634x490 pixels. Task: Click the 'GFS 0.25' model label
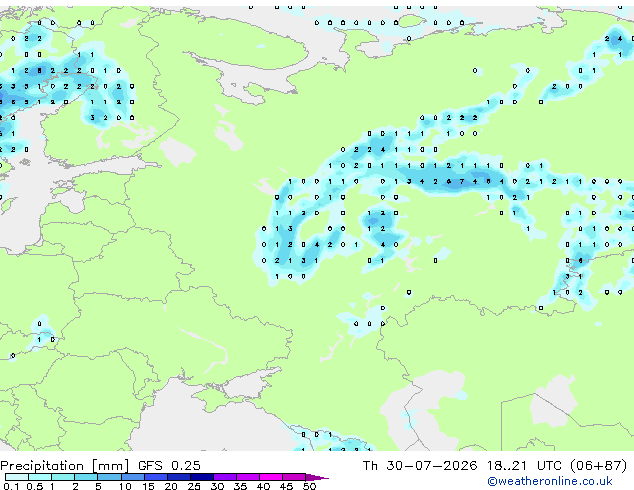pos(169,466)
